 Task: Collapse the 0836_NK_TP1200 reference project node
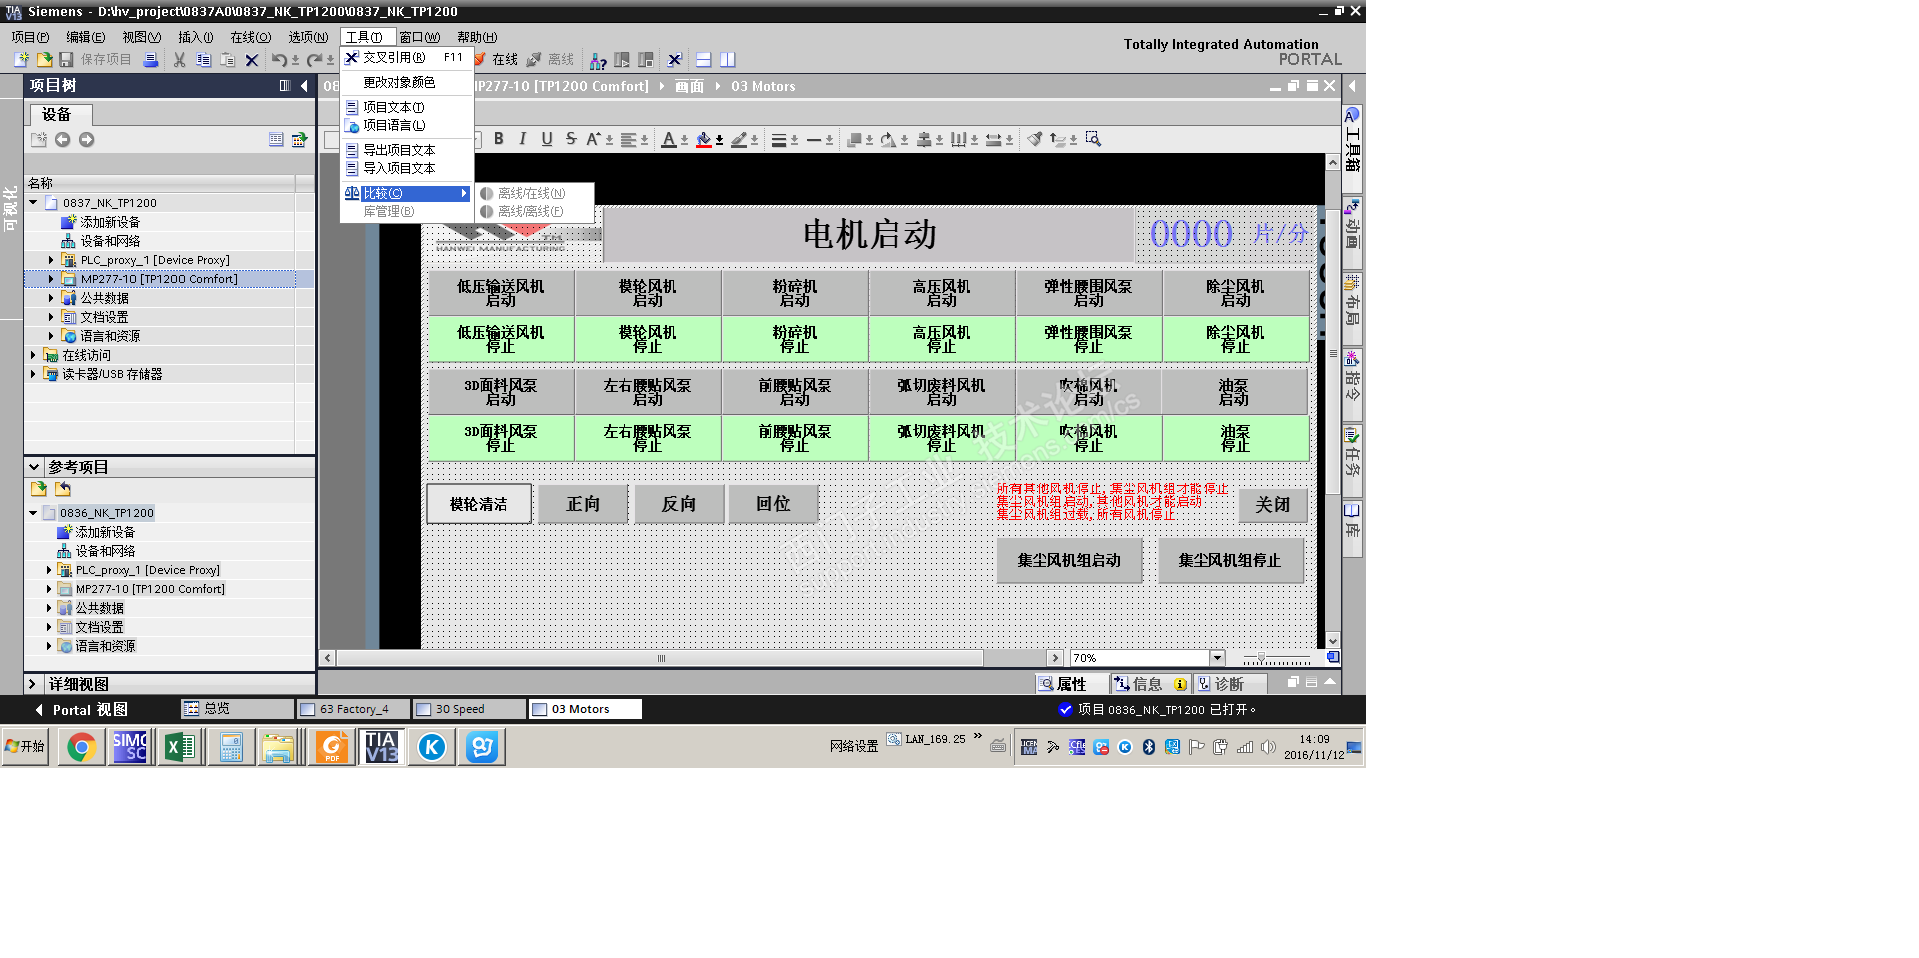click(33, 513)
